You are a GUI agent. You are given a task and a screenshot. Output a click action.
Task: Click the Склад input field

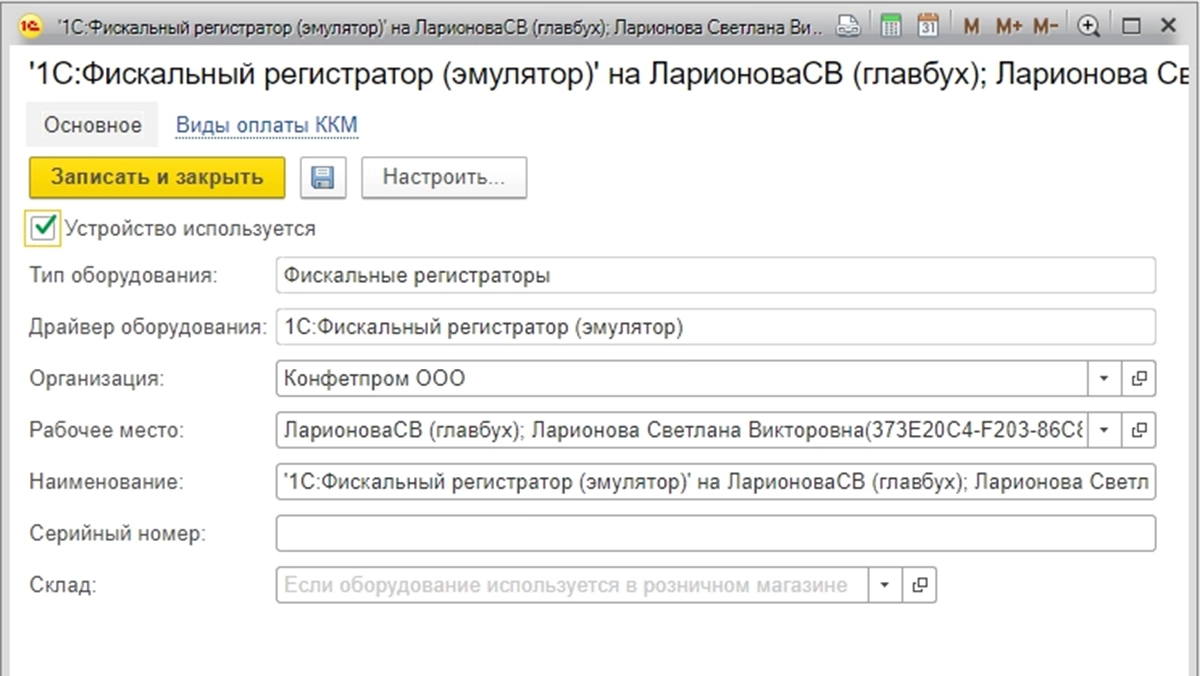pos(572,586)
